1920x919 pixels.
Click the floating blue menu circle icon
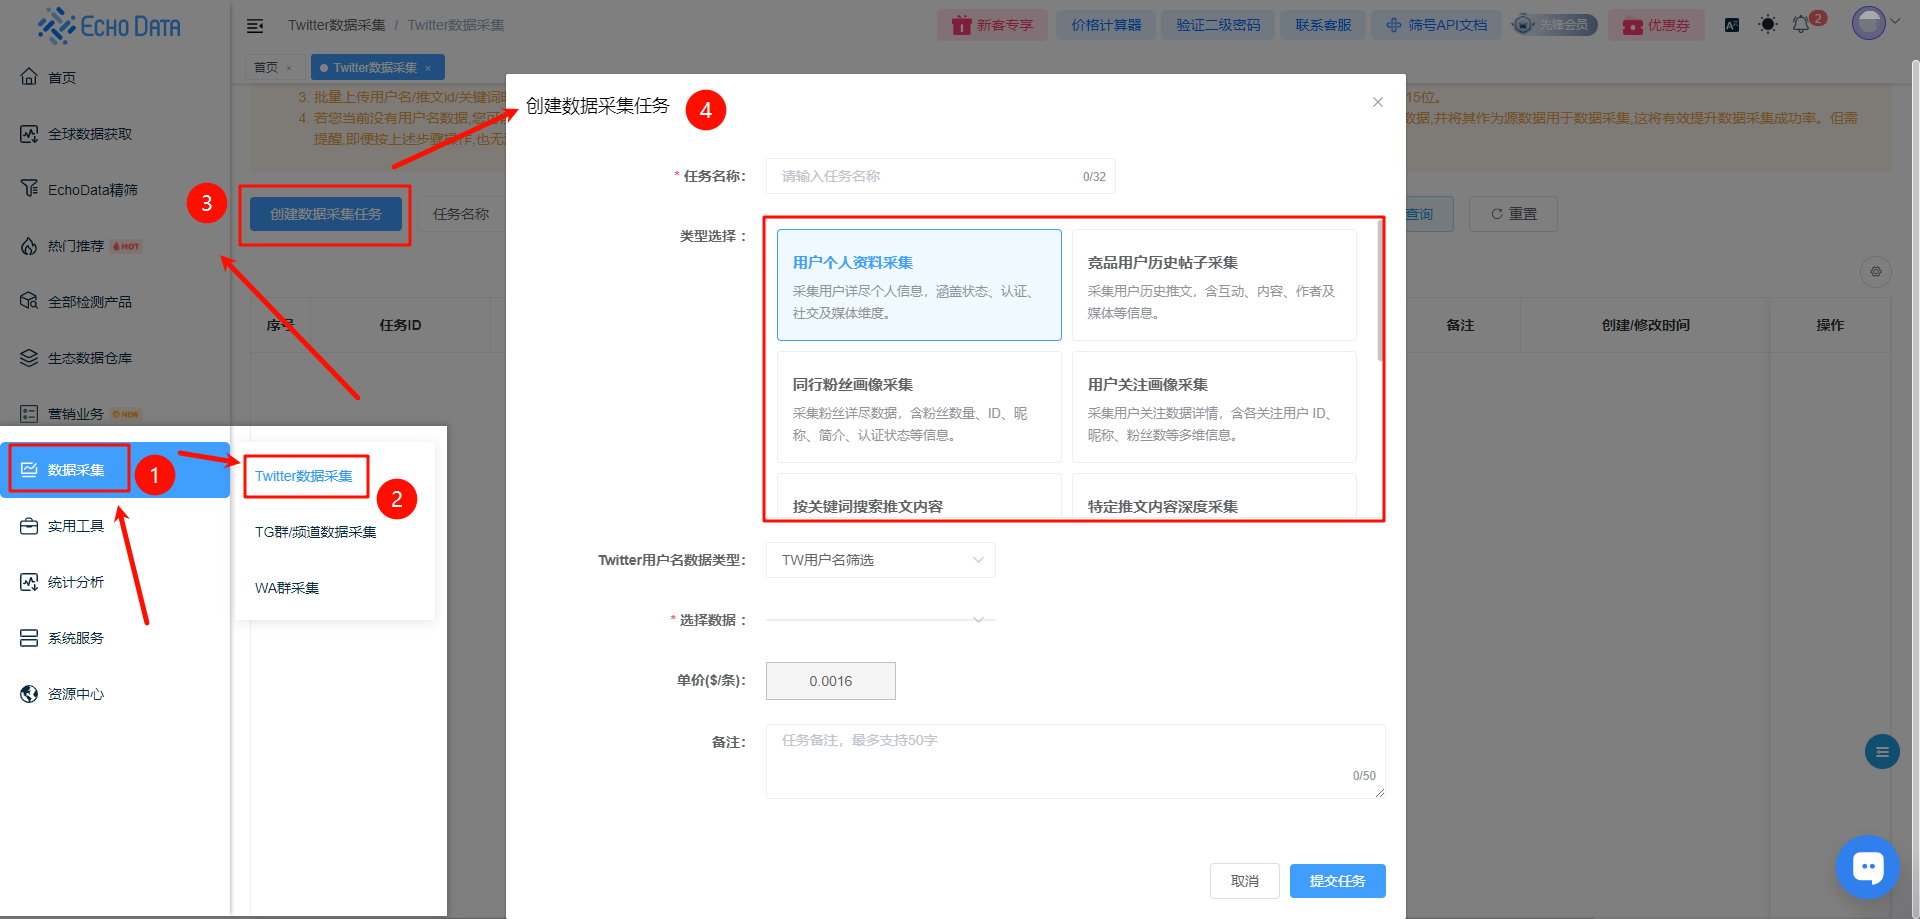1882,752
